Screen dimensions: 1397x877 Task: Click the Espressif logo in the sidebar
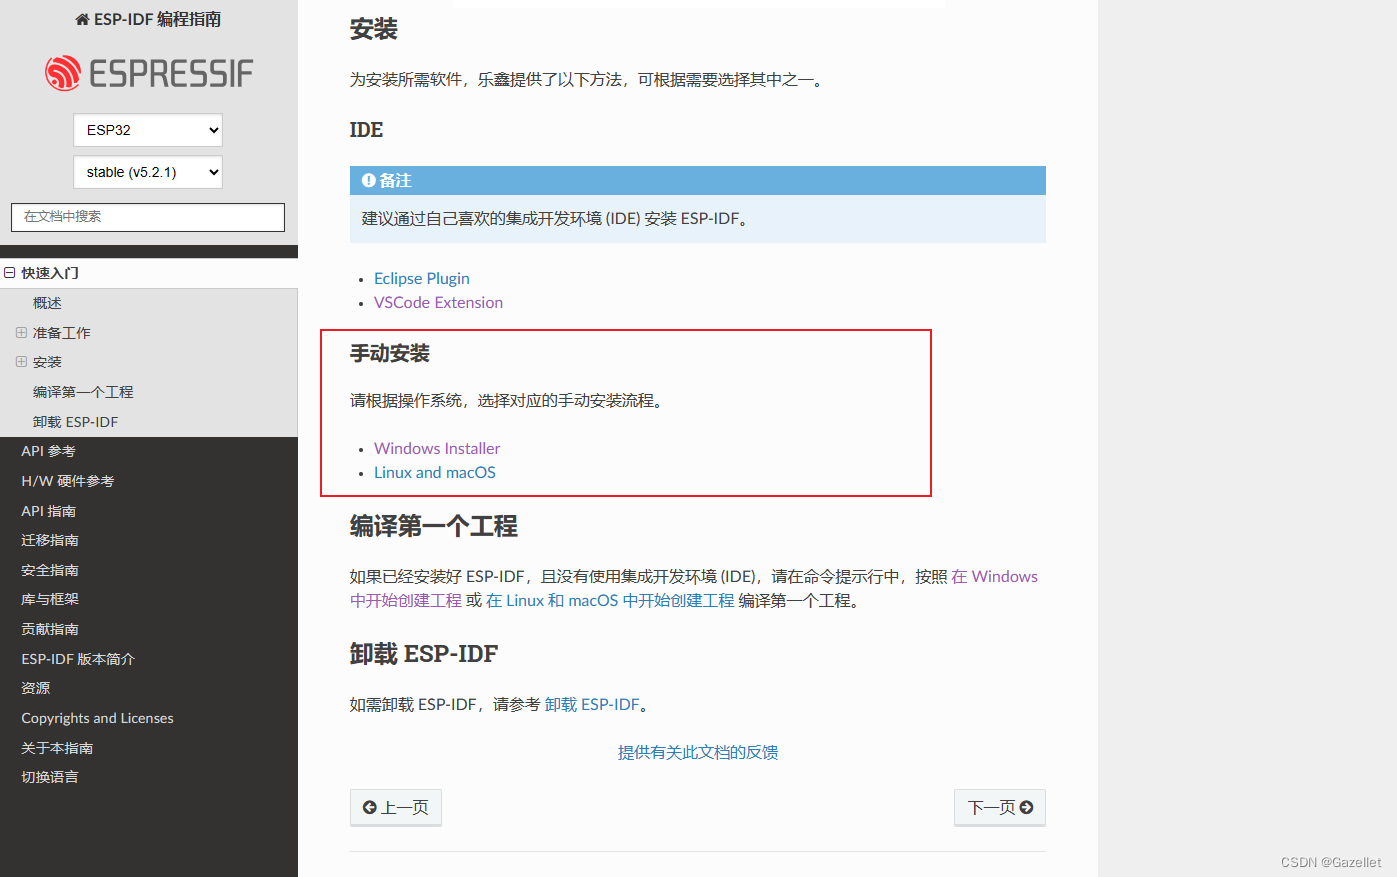pyautogui.click(x=148, y=72)
